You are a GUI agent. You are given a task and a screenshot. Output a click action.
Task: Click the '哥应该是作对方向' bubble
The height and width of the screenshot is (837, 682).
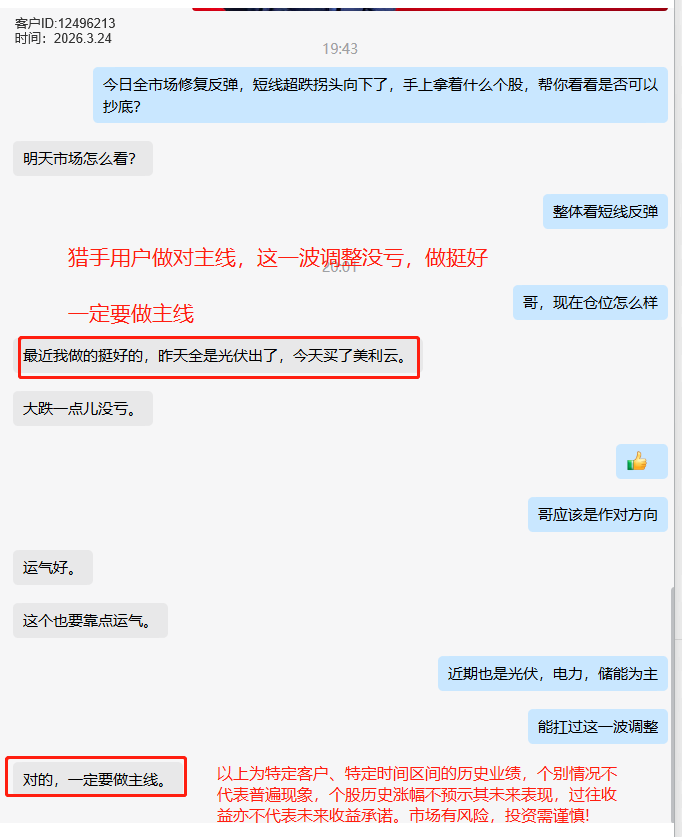point(598,515)
